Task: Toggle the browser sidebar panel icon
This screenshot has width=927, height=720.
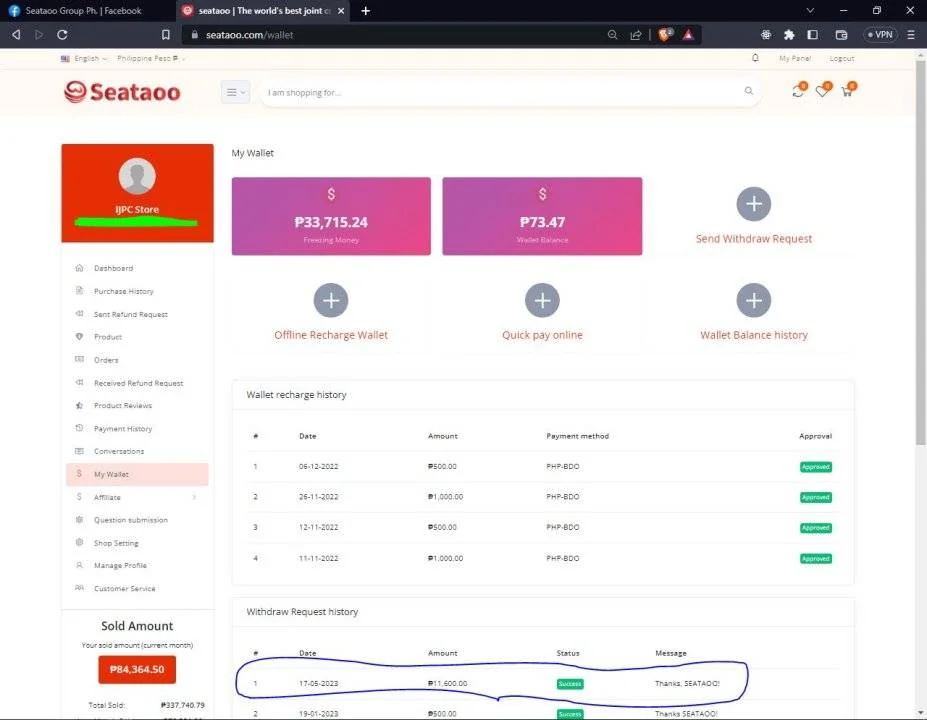Action: click(x=812, y=35)
